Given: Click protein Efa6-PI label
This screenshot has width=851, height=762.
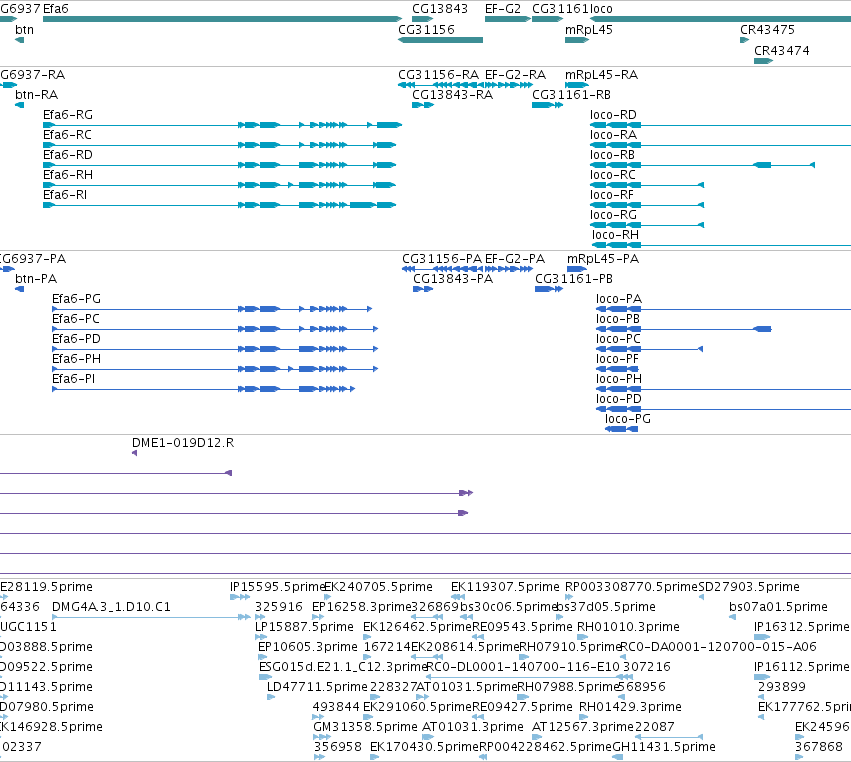Looking at the screenshot, I should 74,379.
